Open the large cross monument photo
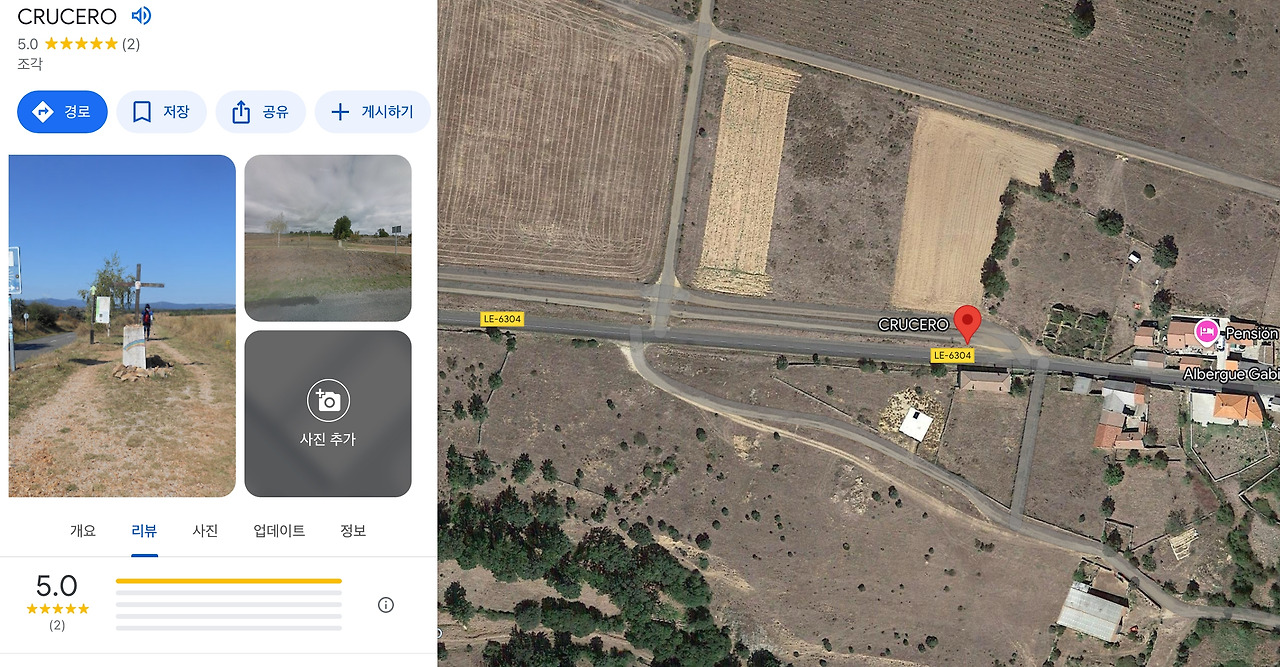Screen dimensions: 1280x667 (122, 326)
